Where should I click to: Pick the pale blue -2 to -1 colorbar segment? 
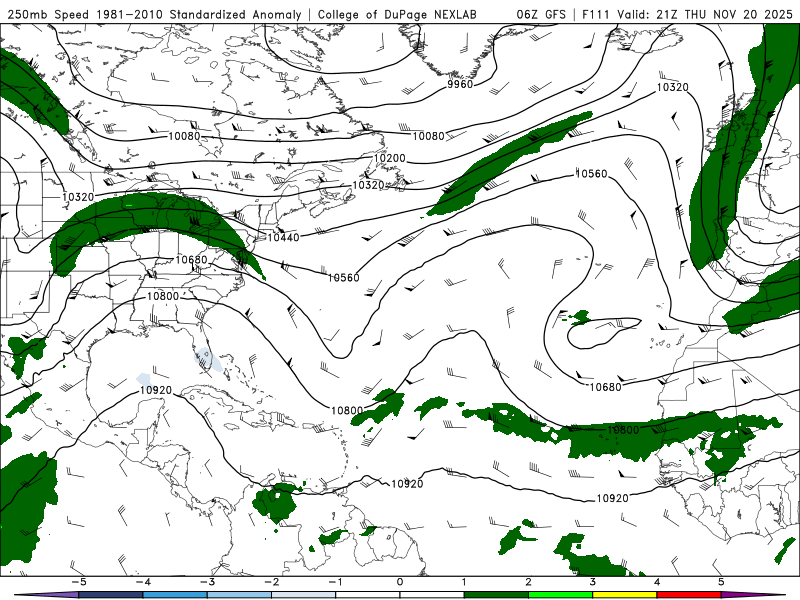click(x=304, y=595)
